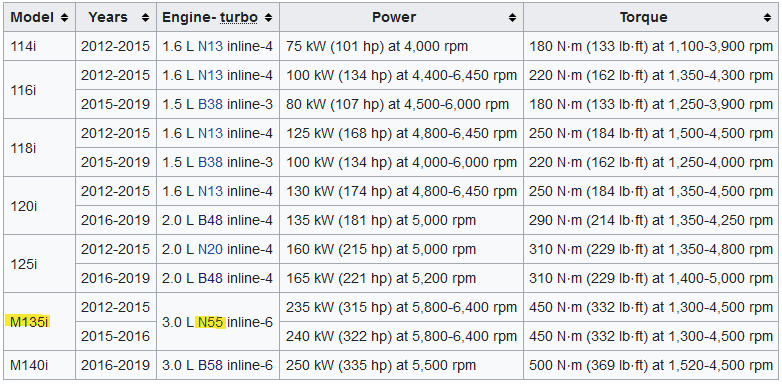Sort table by Power column arrows
The image size is (782, 384).
pyautogui.click(x=512, y=17)
